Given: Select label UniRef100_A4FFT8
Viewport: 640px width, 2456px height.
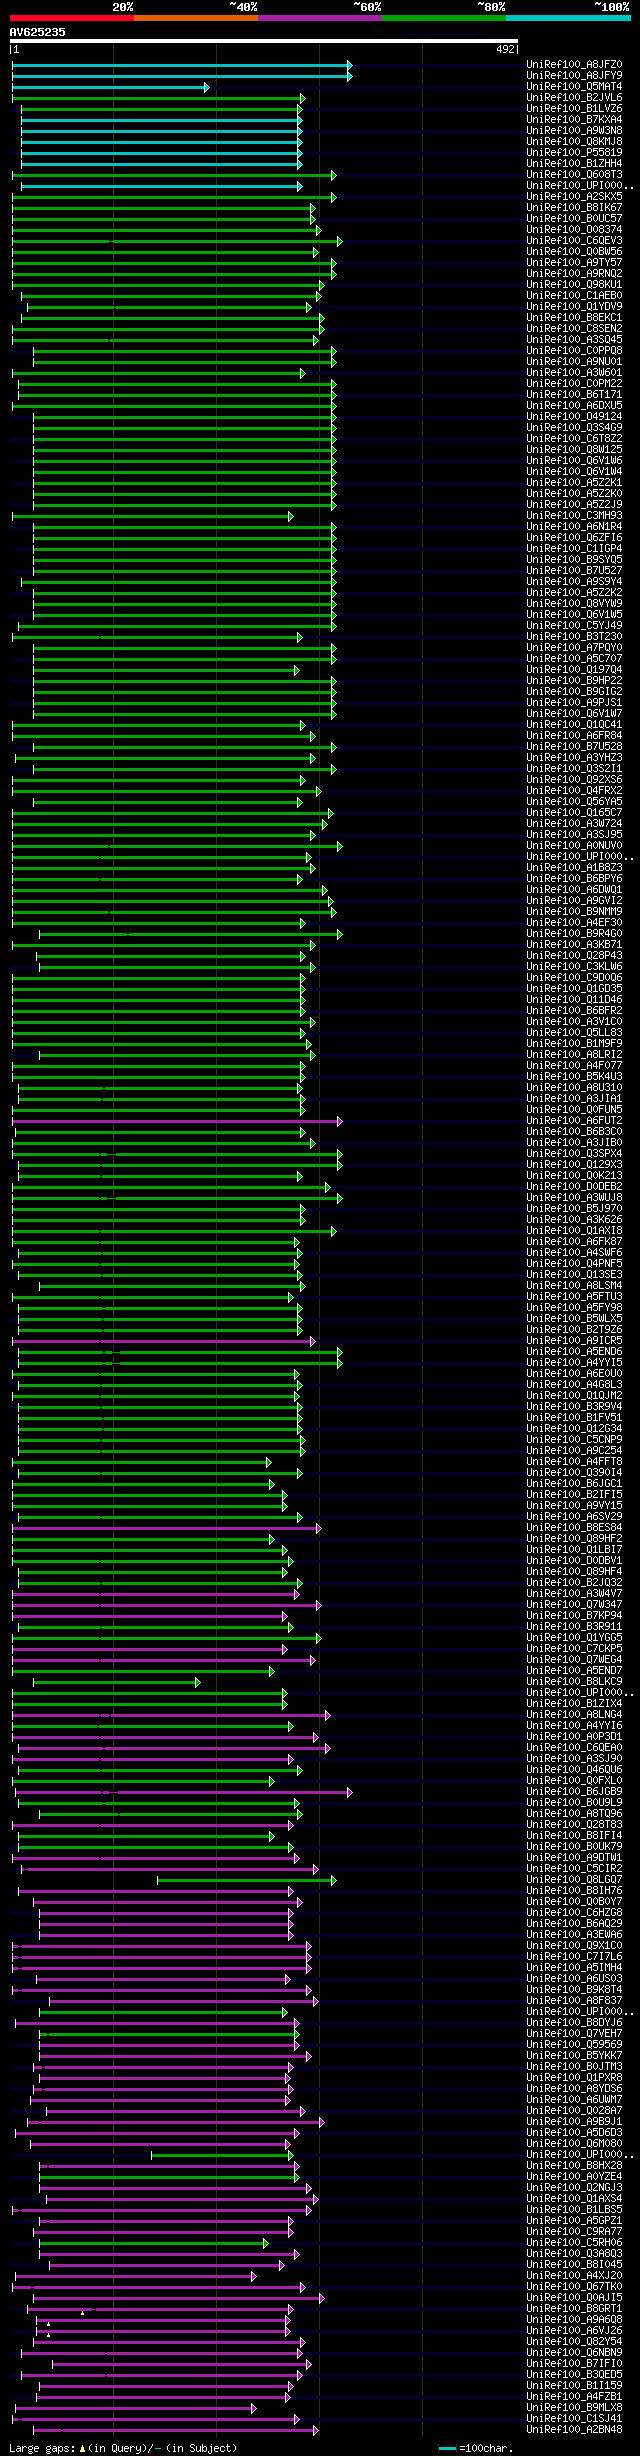Looking at the screenshot, I should point(574,1462).
